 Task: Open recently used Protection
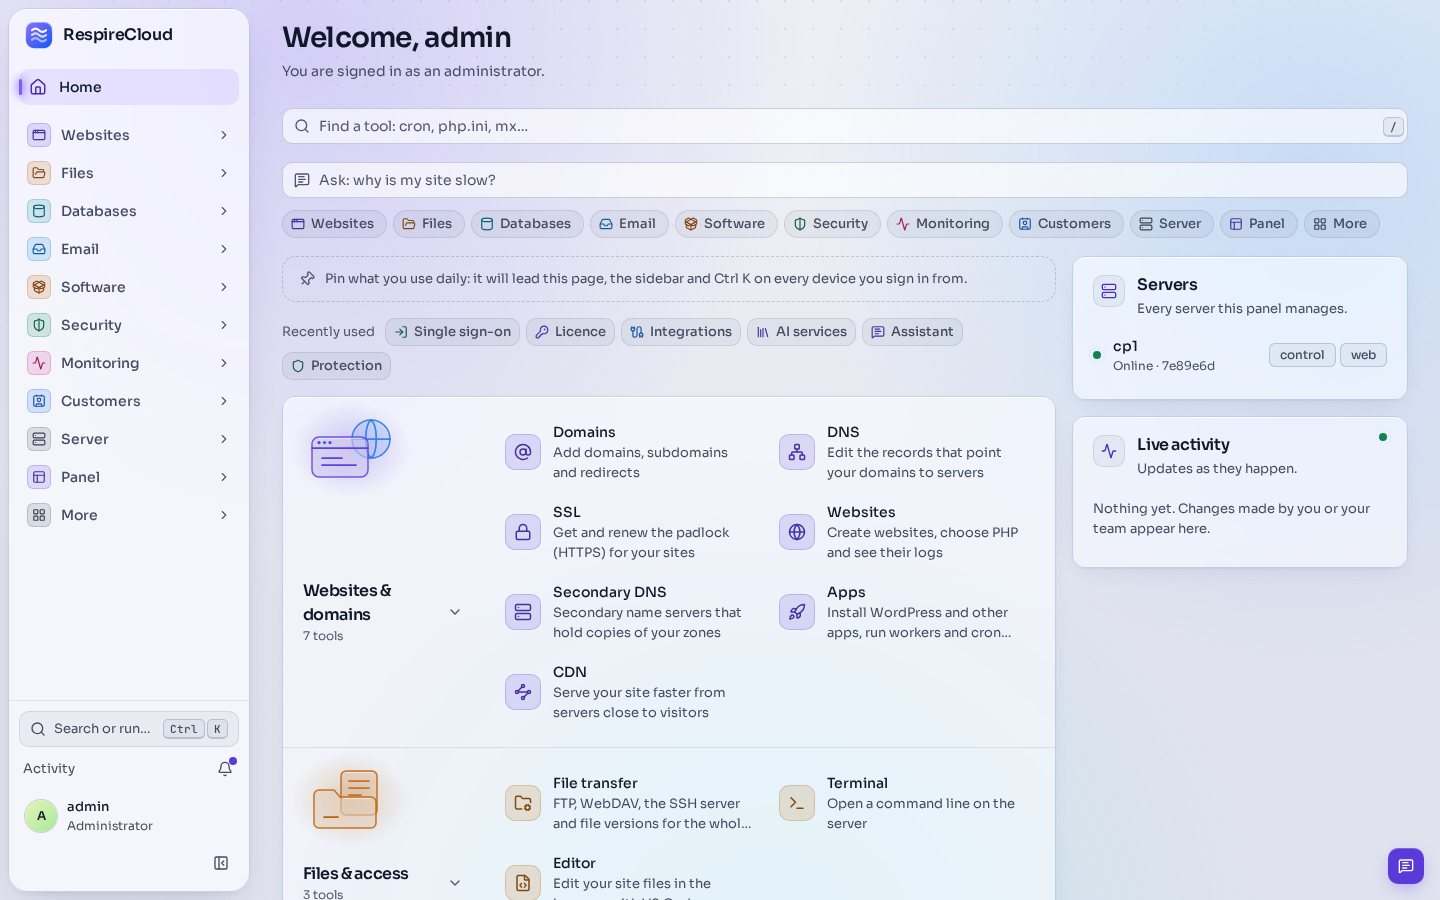click(x=336, y=366)
